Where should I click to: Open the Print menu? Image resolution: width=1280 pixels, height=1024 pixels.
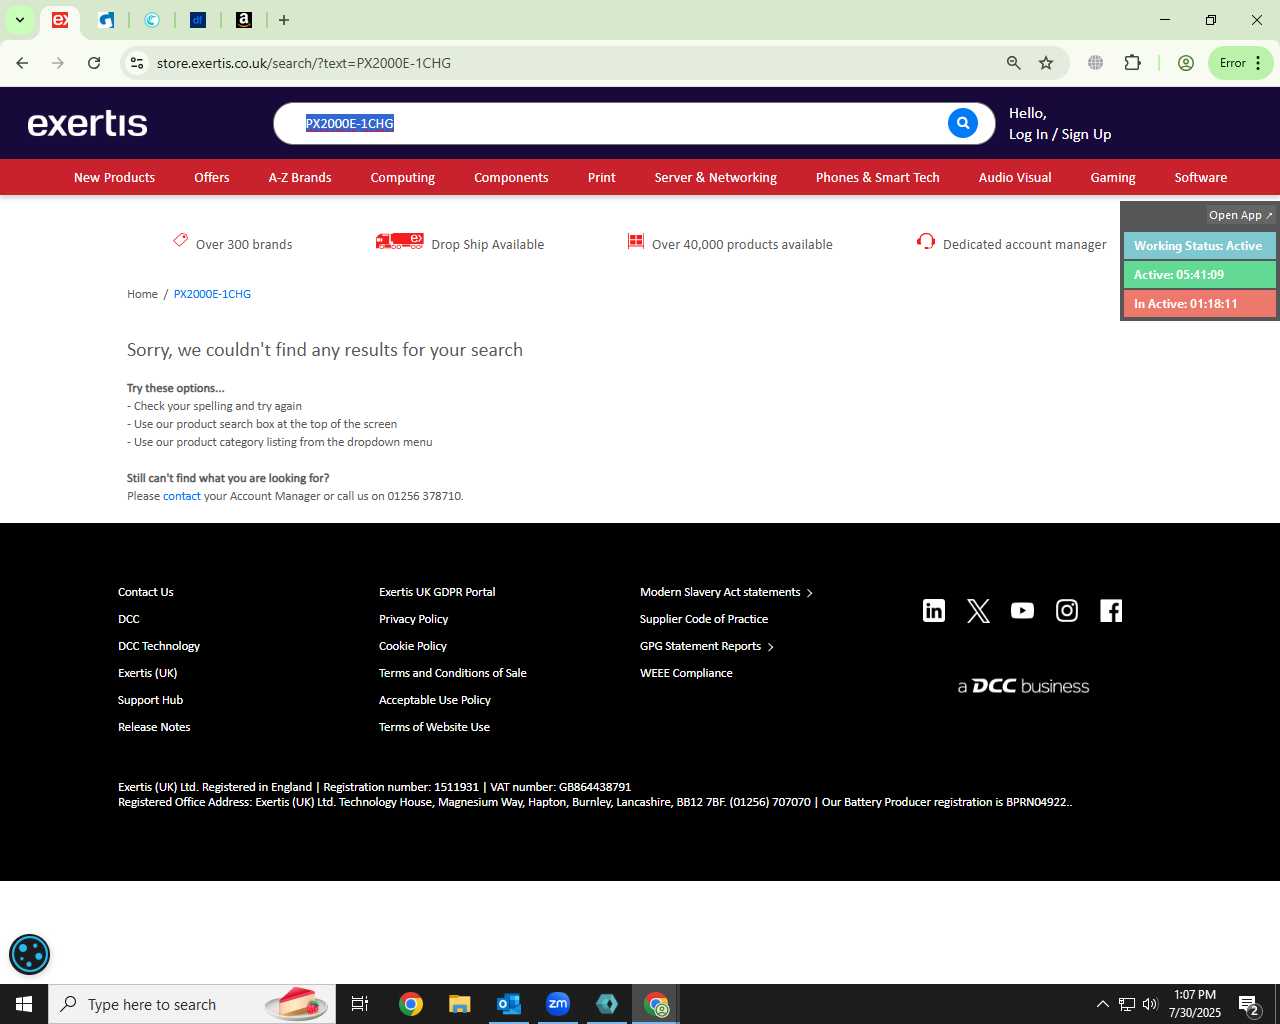click(602, 177)
